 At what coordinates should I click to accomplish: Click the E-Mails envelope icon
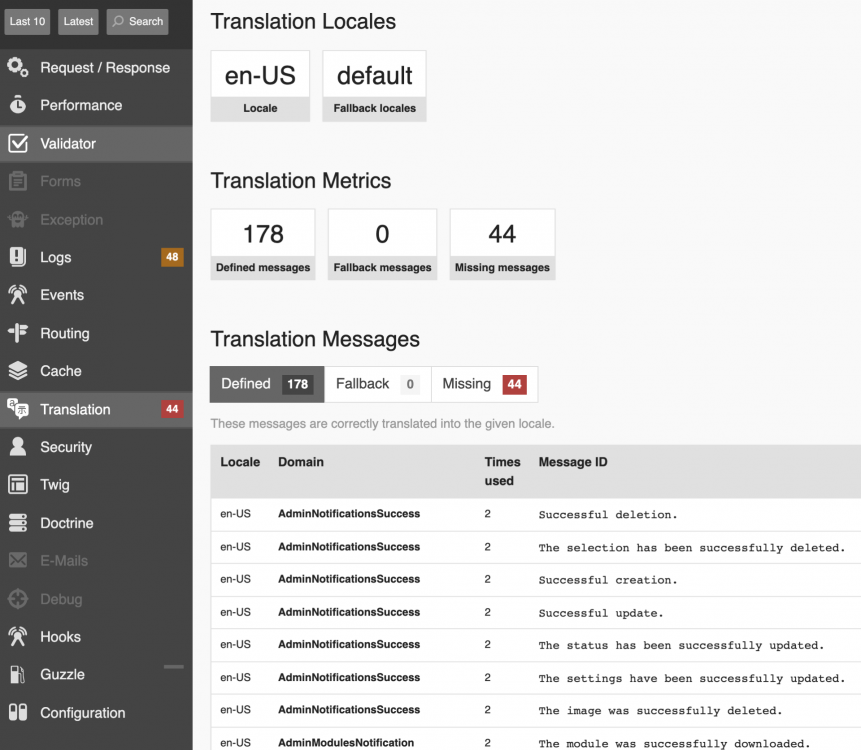click(x=18, y=561)
